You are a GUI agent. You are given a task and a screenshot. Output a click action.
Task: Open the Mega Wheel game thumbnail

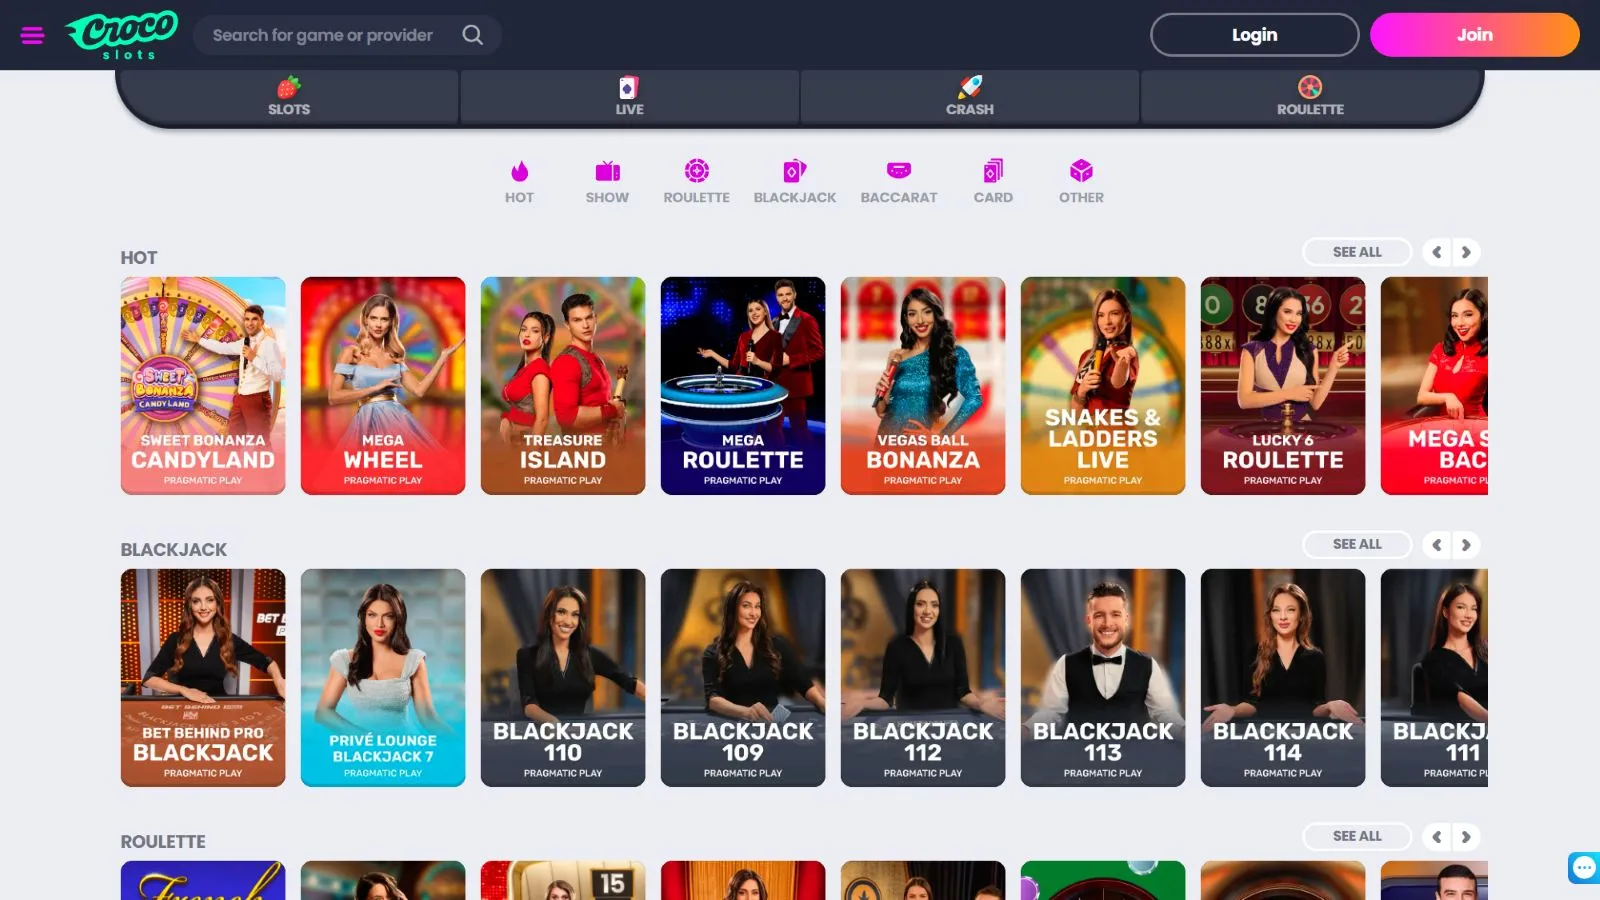(x=383, y=385)
